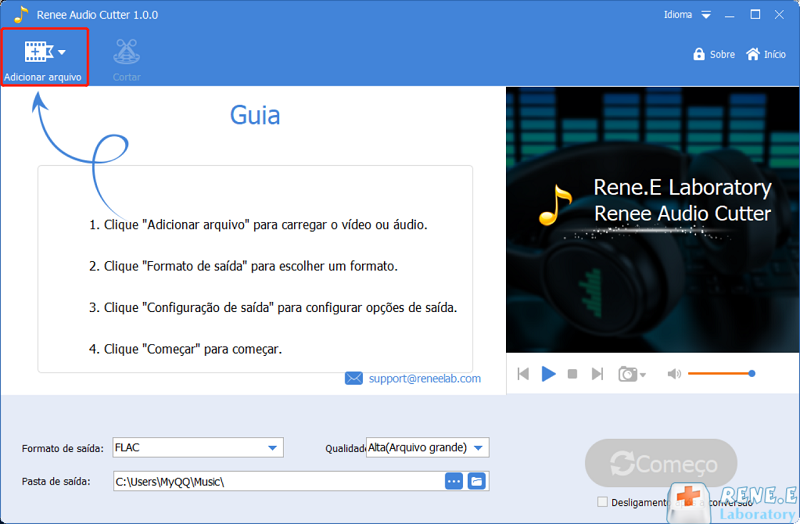Expand the Idioma dropdown arrow
The height and width of the screenshot is (524, 800).
pyautogui.click(x=706, y=15)
